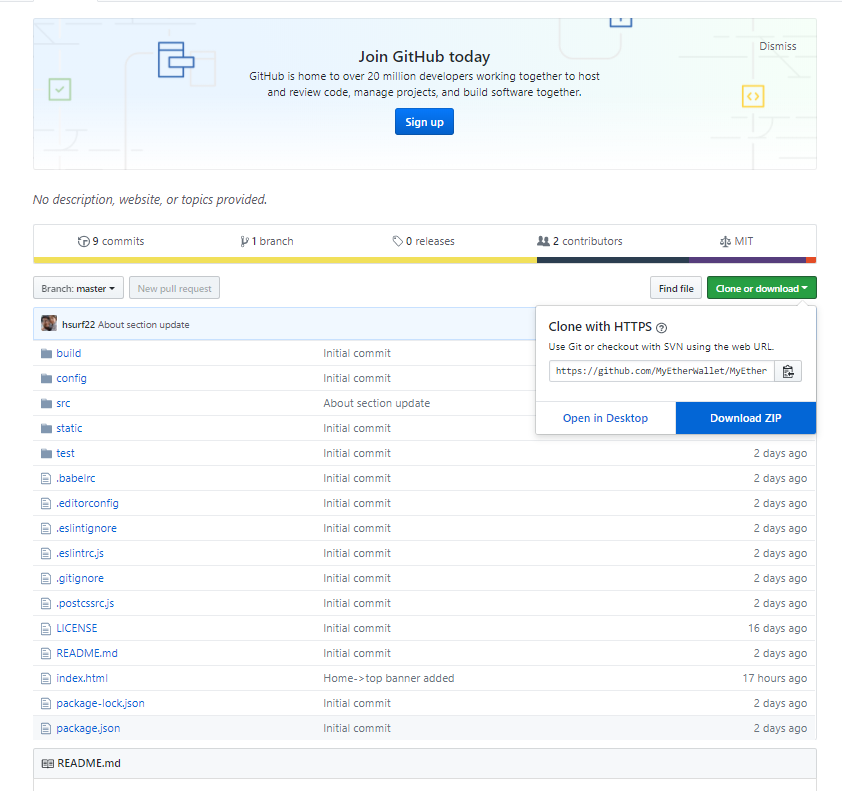Click the config folder icon
842x791 pixels.
click(x=46, y=379)
